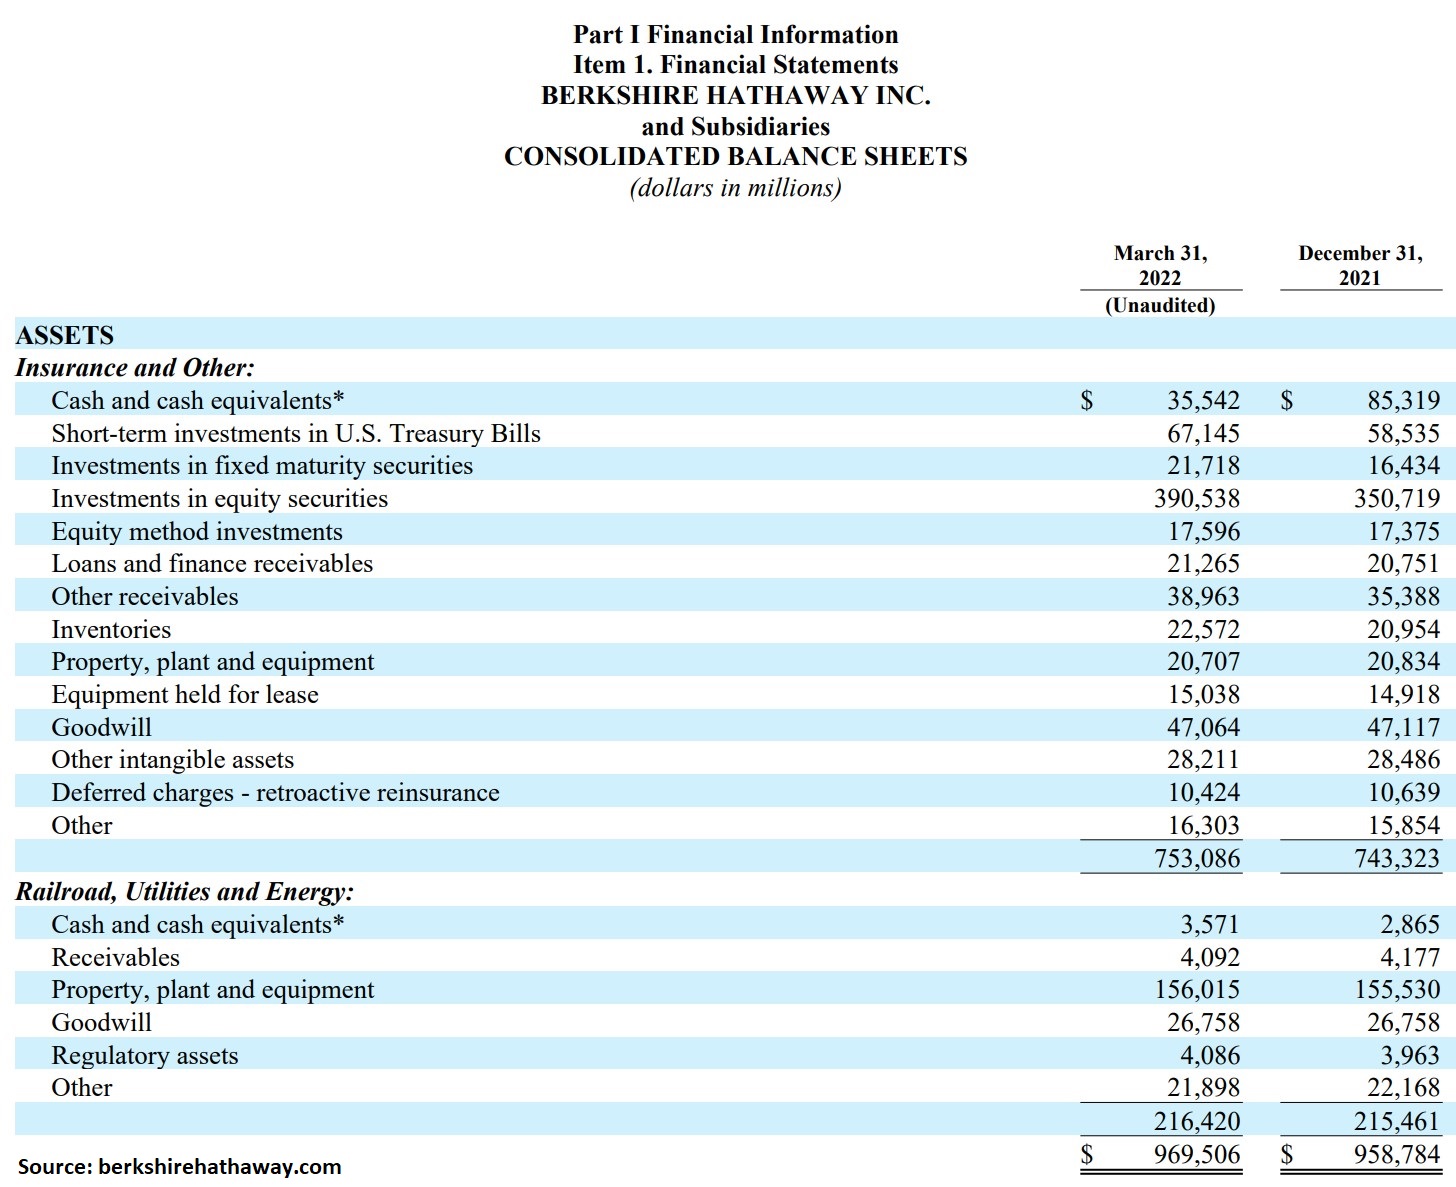Click the value 350,719
The width and height of the screenshot is (1456, 1187).
coord(1397,499)
